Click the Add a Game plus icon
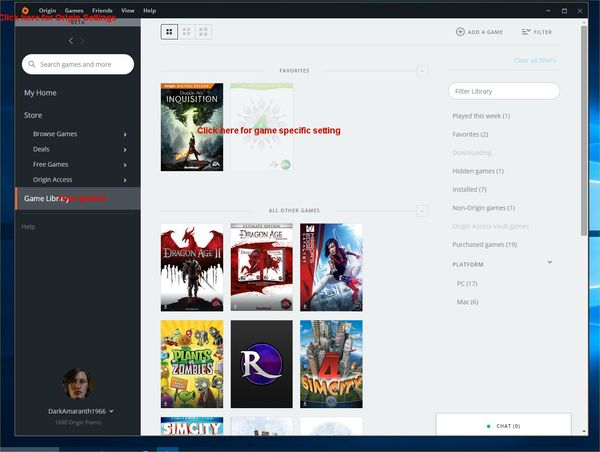The image size is (600, 452). (460, 32)
